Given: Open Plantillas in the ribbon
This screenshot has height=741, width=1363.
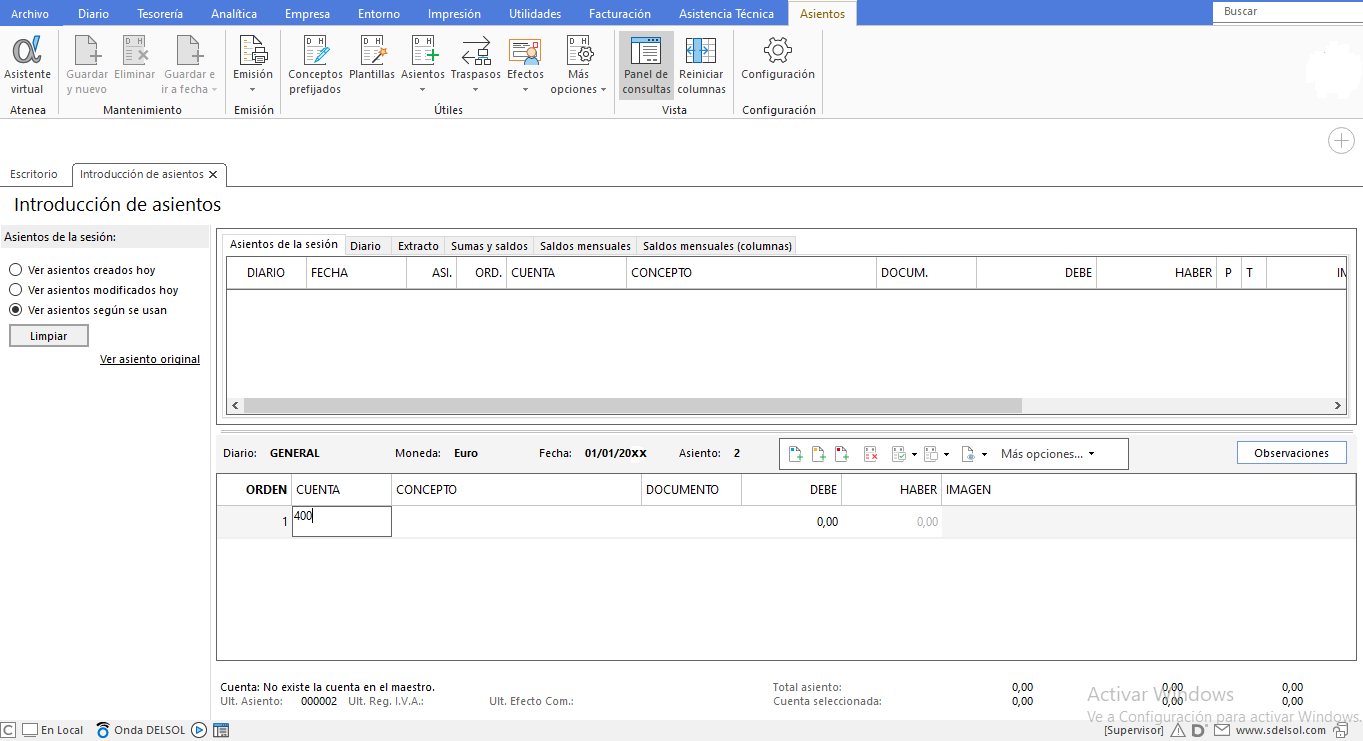Looking at the screenshot, I should 372,59.
